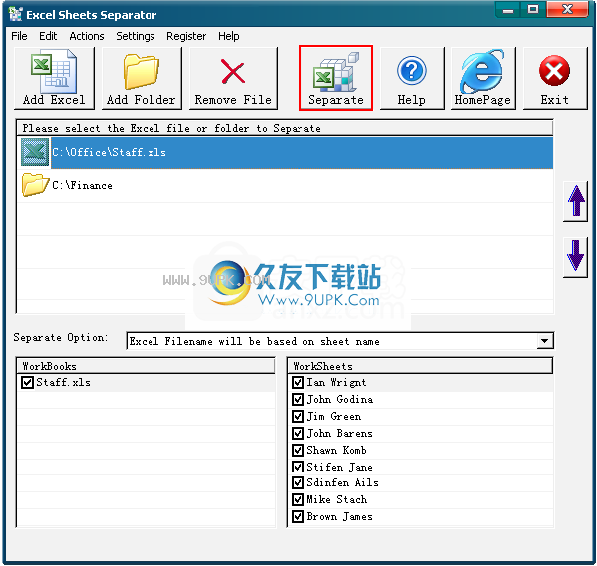This screenshot has height=566, width=597.
Task: Minimize the Excel Sheets Separator window
Action: (x=508, y=9)
